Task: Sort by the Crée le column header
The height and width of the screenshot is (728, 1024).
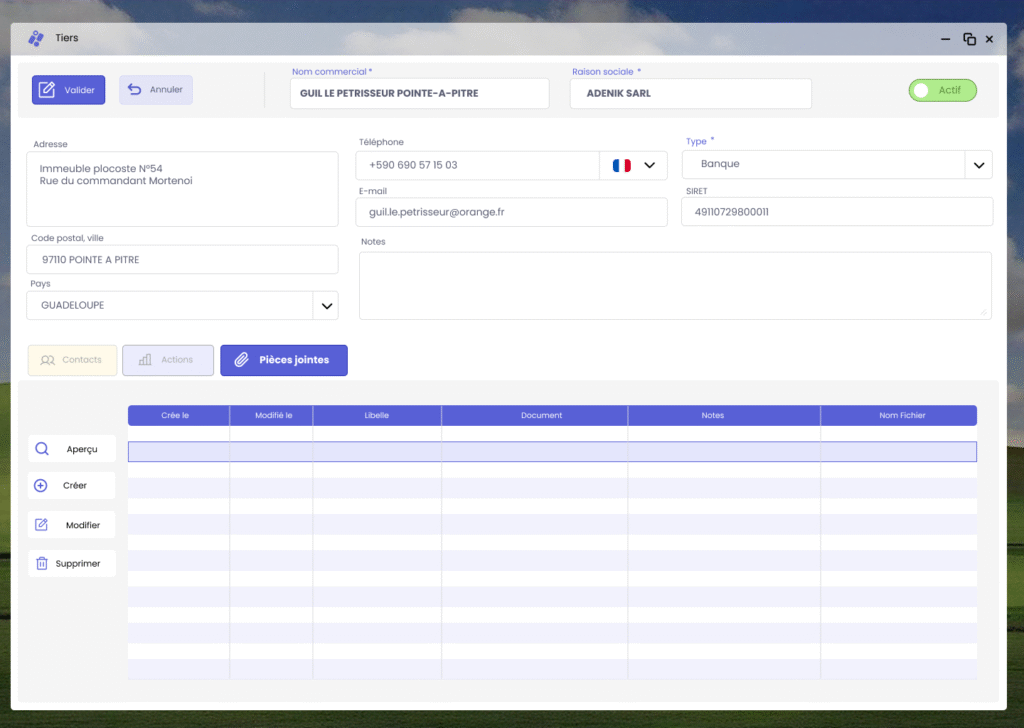Action: click(x=175, y=415)
